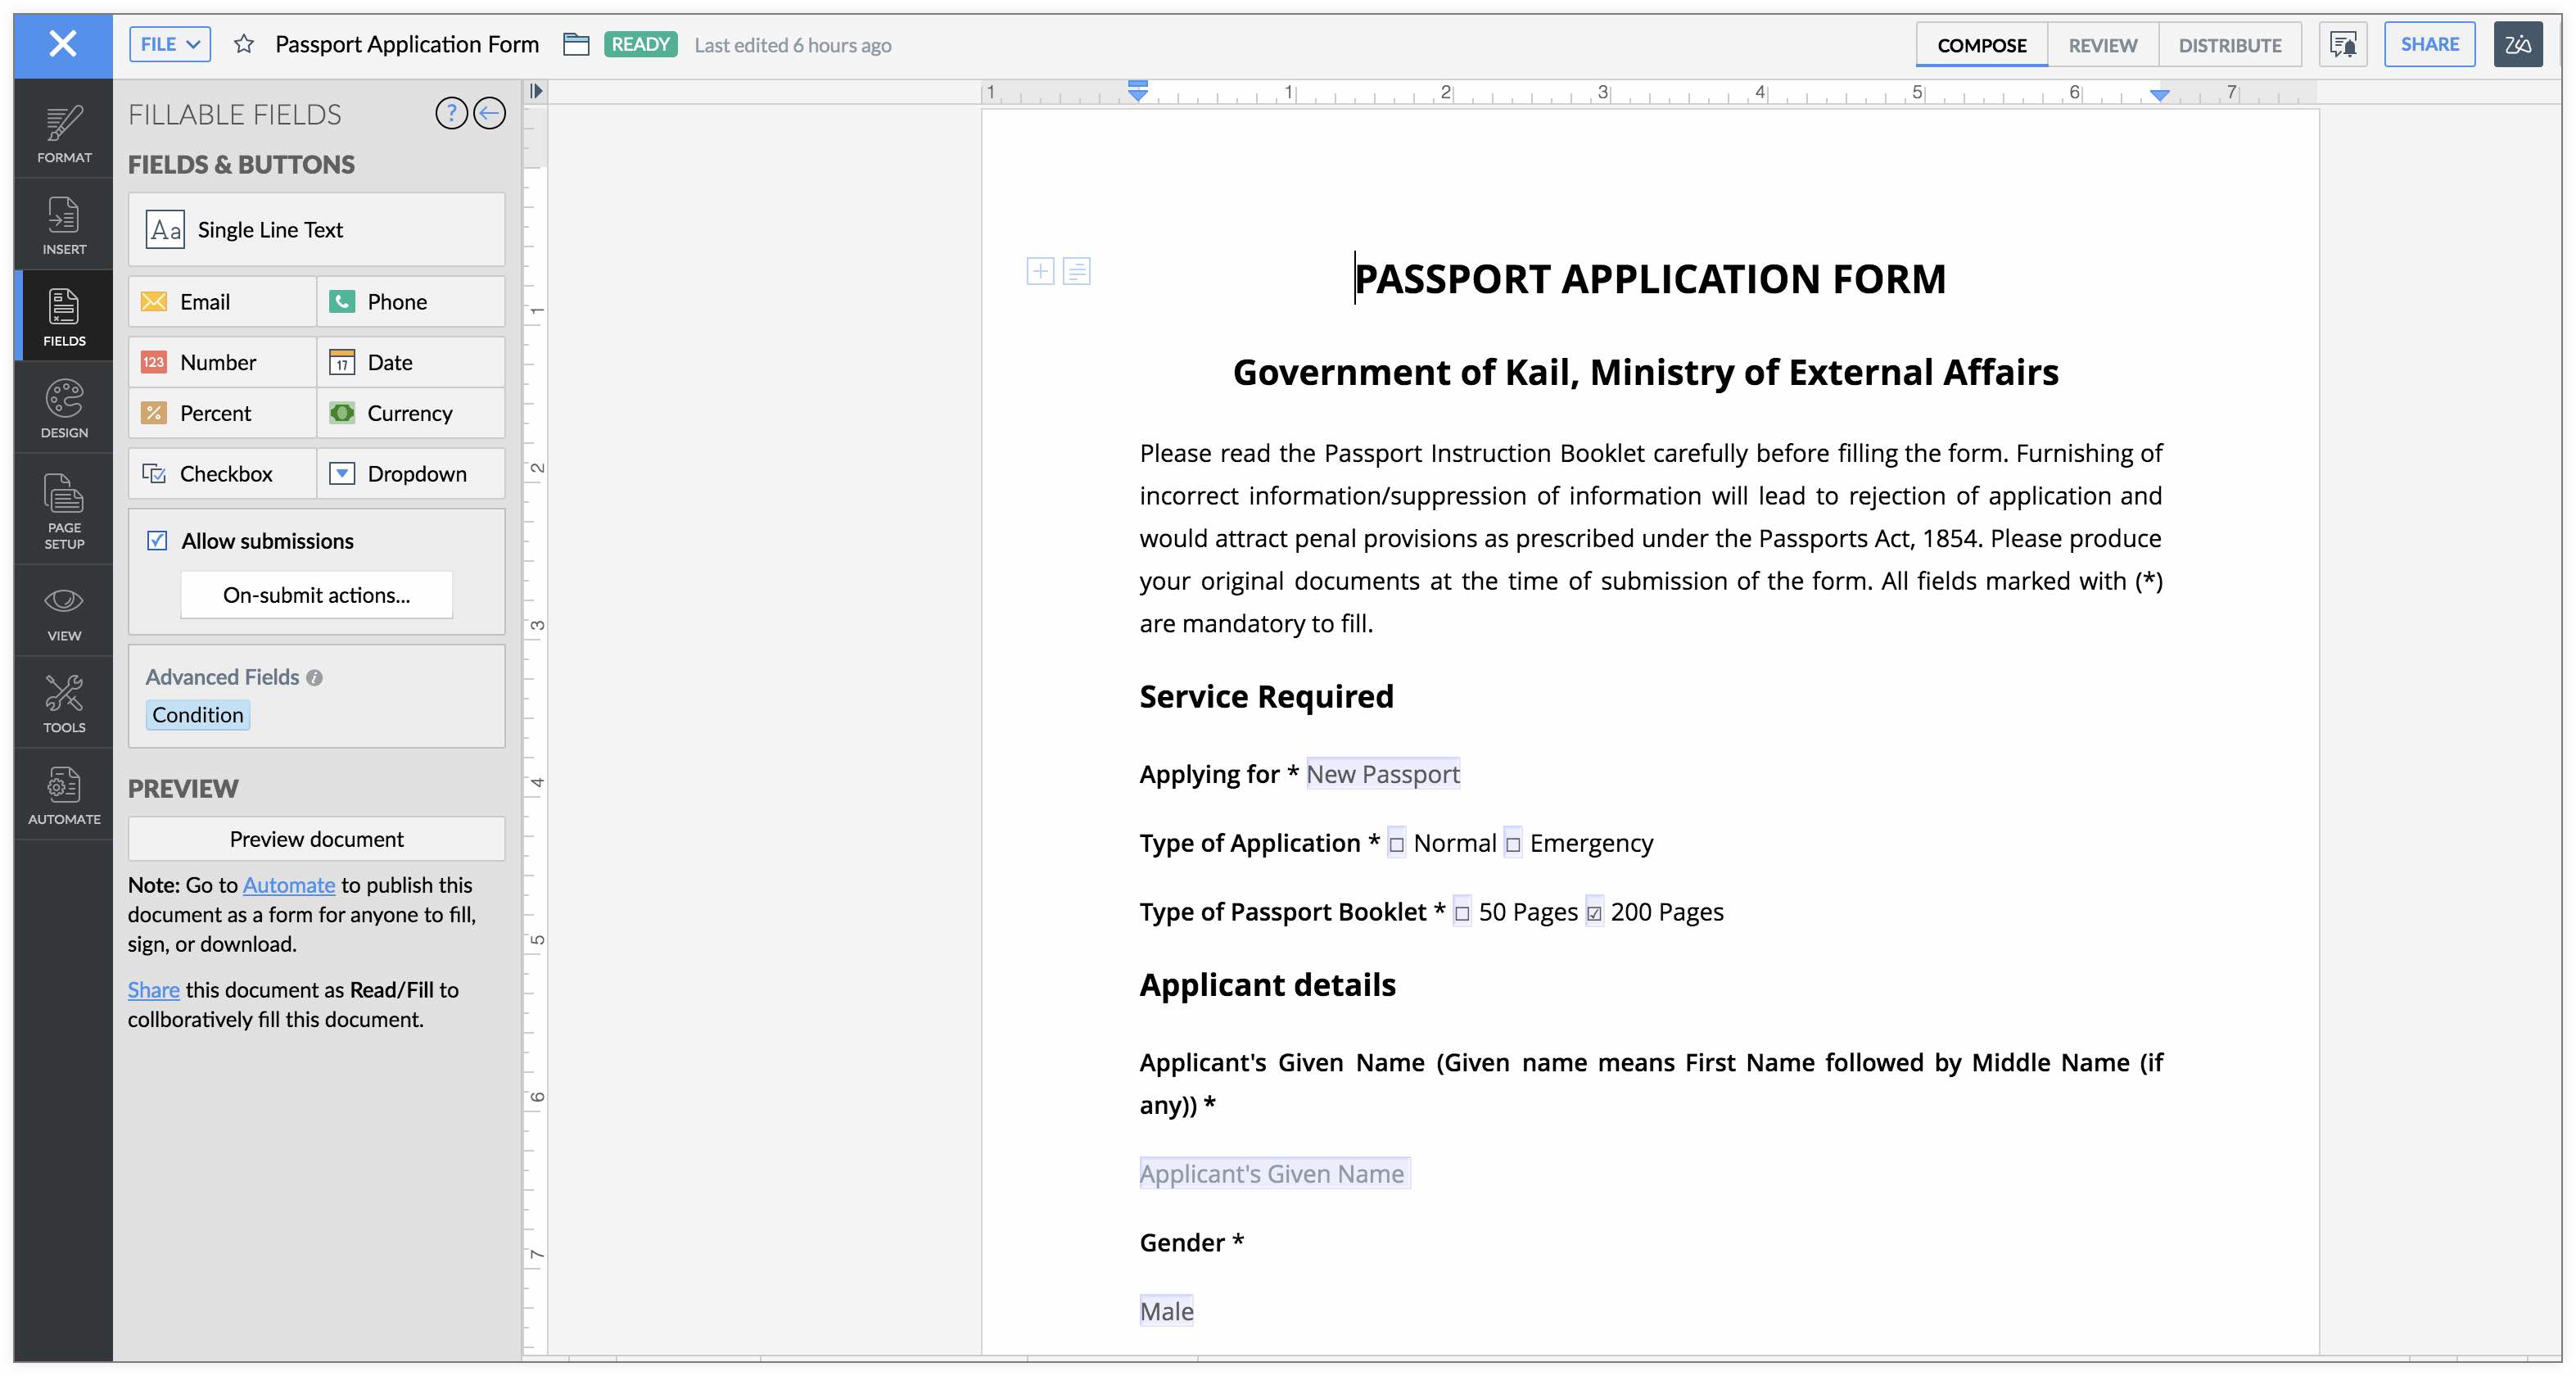Open the View sidebar panel

pyautogui.click(x=64, y=612)
